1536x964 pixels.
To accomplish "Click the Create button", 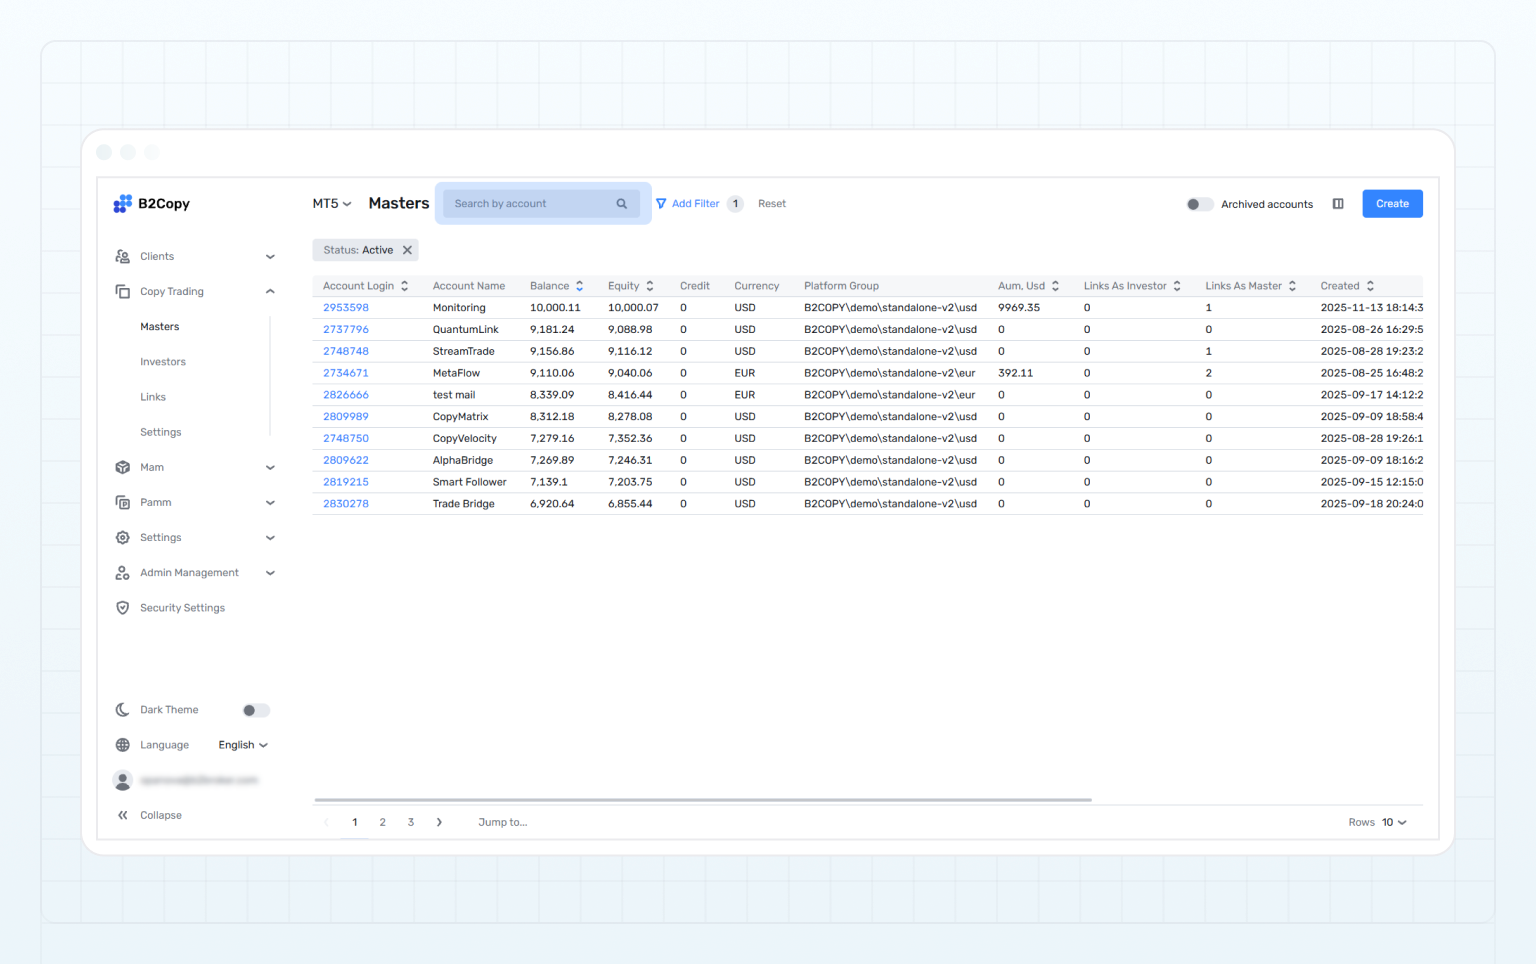I will click(x=1392, y=204).
